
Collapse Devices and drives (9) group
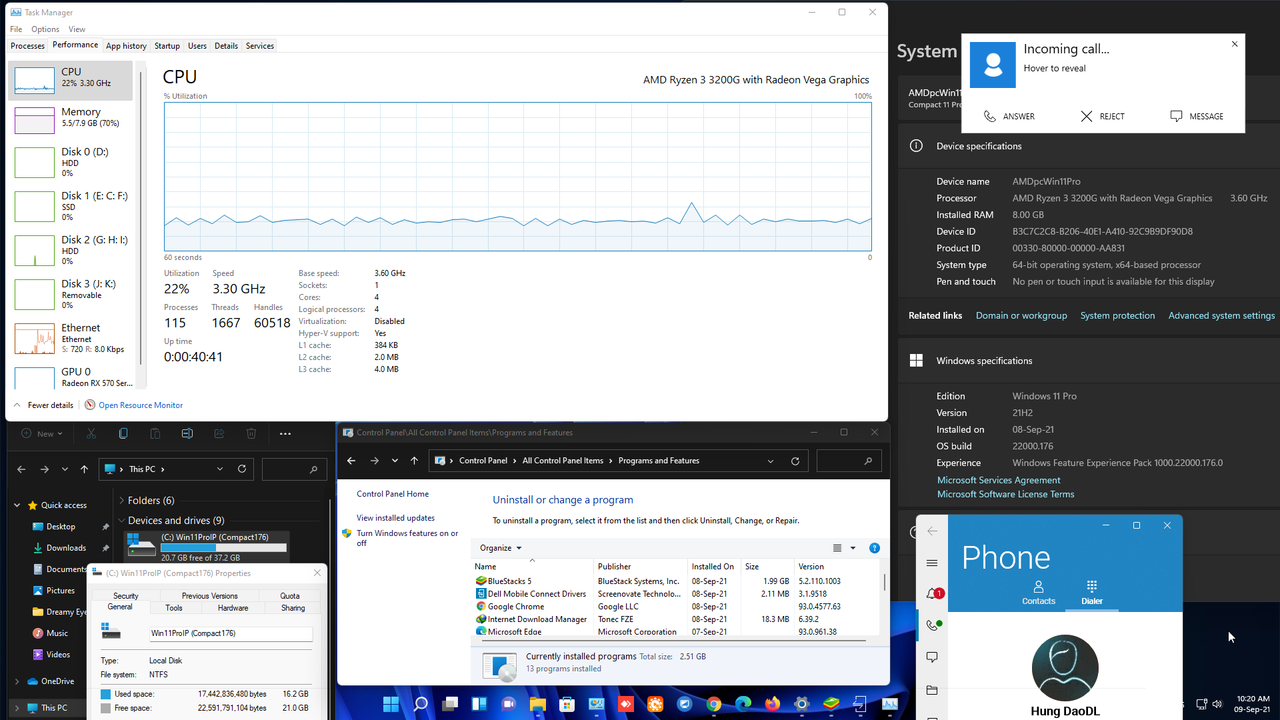point(122,520)
